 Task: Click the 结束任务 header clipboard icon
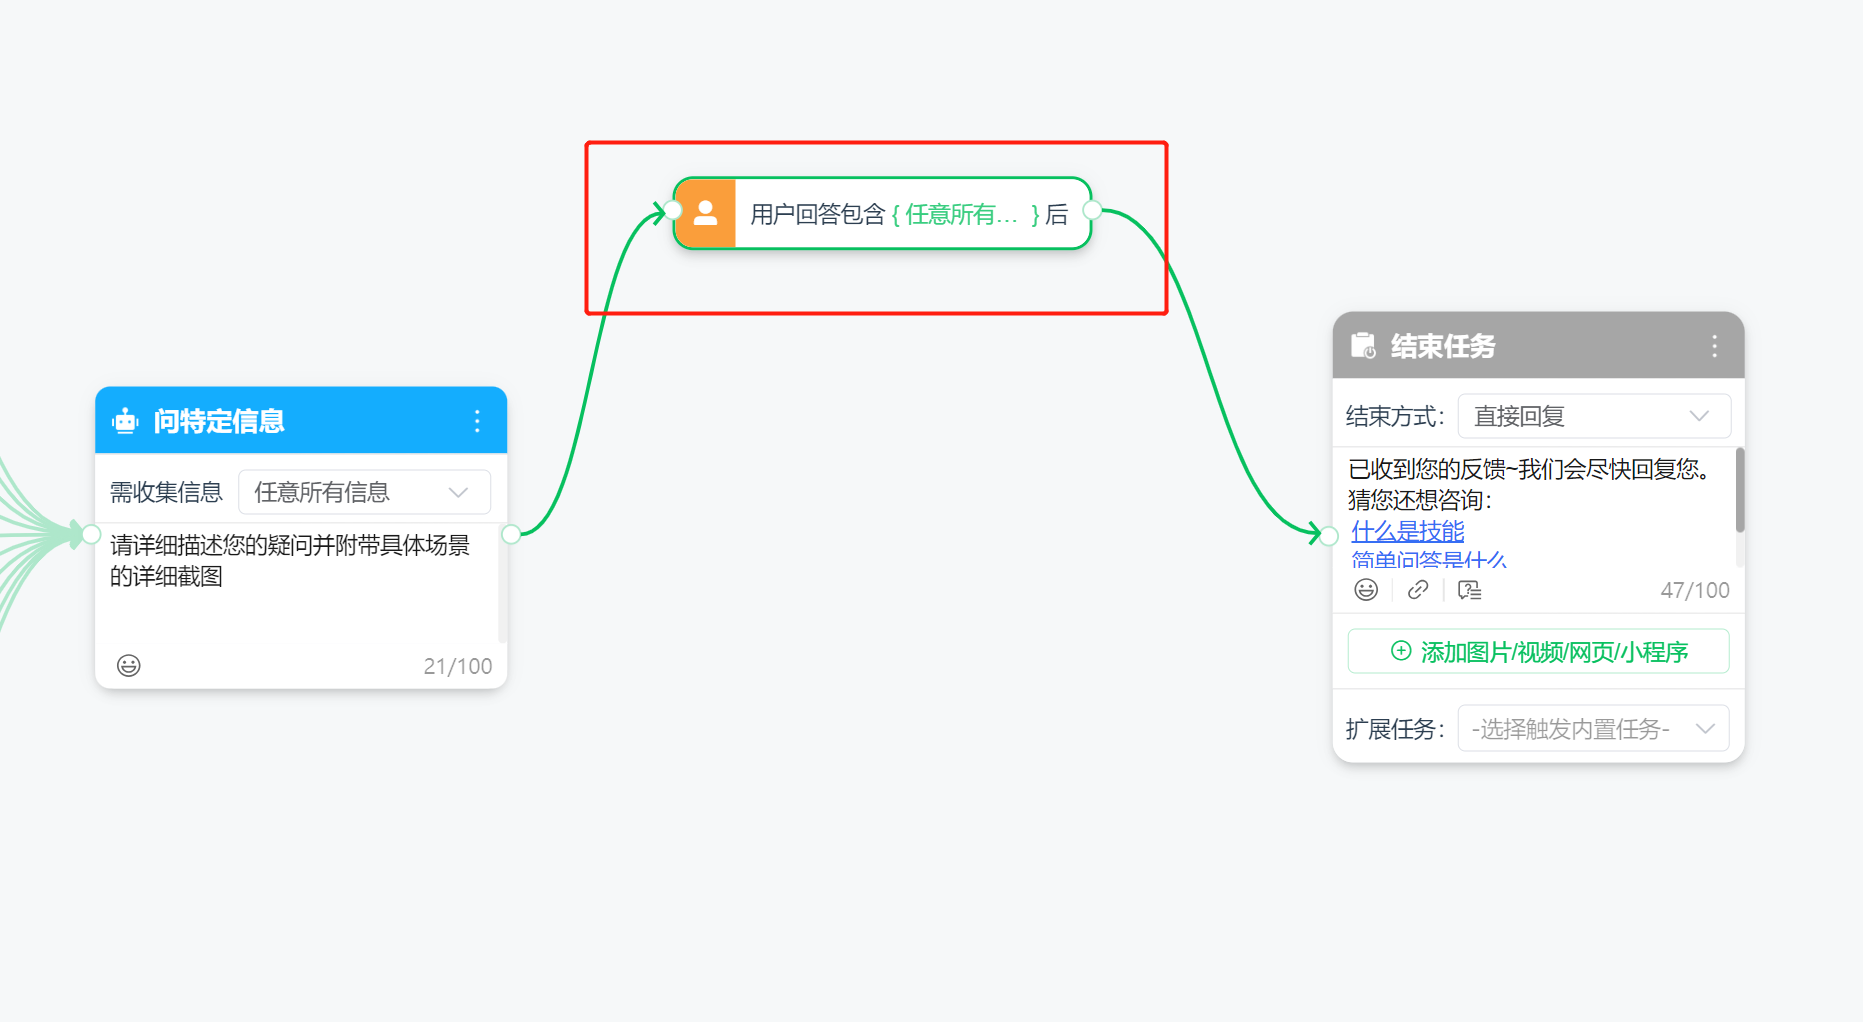tap(1363, 346)
